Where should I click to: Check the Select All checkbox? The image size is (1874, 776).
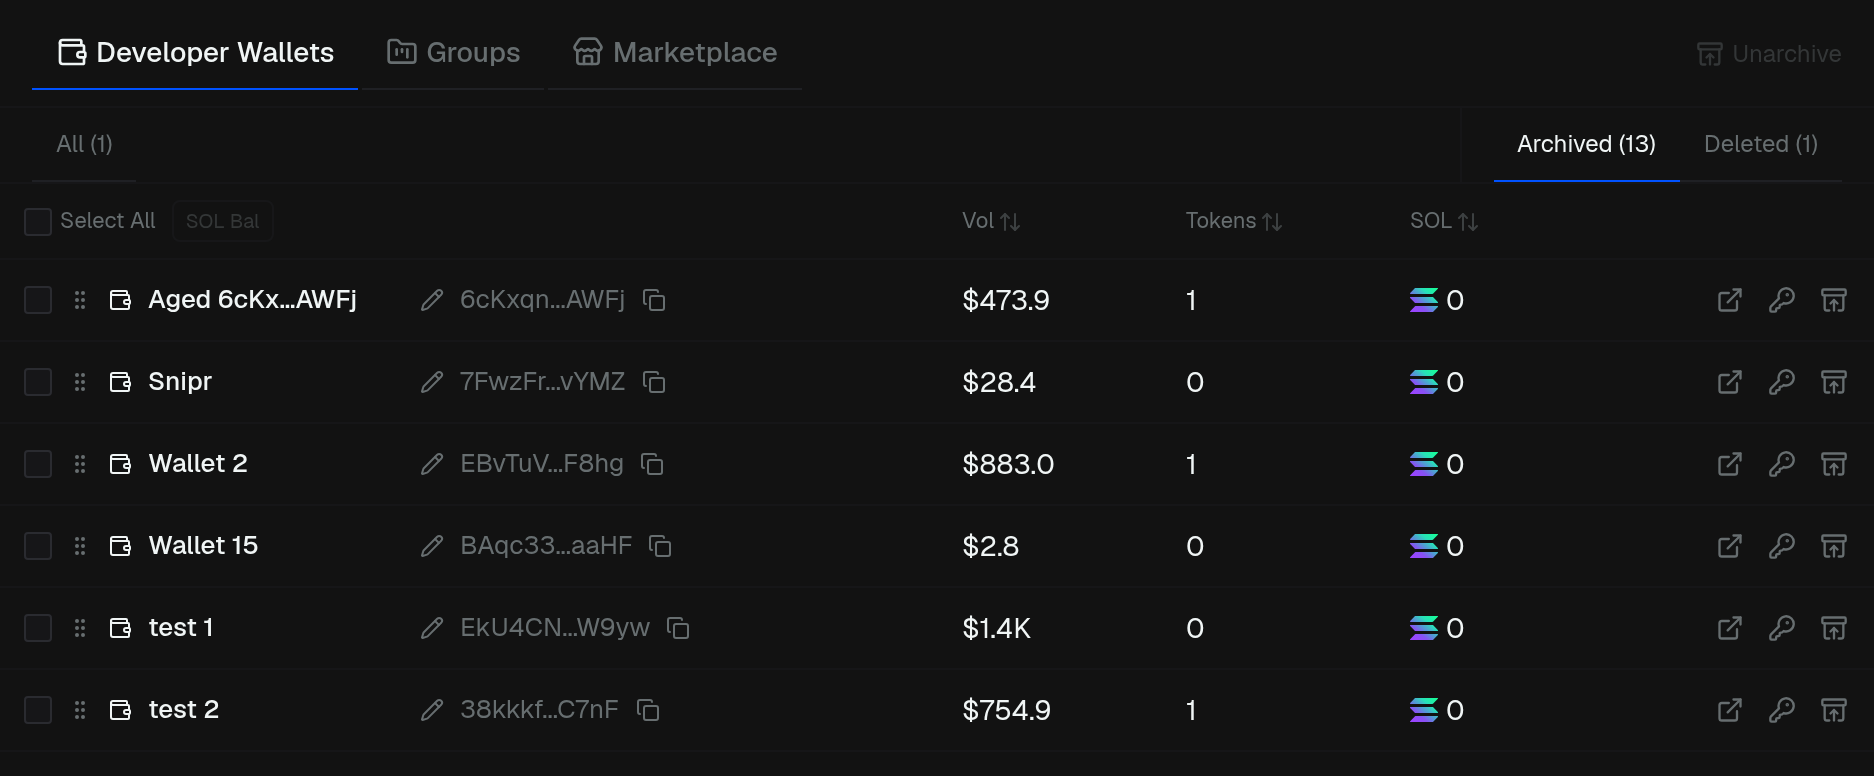coord(38,222)
